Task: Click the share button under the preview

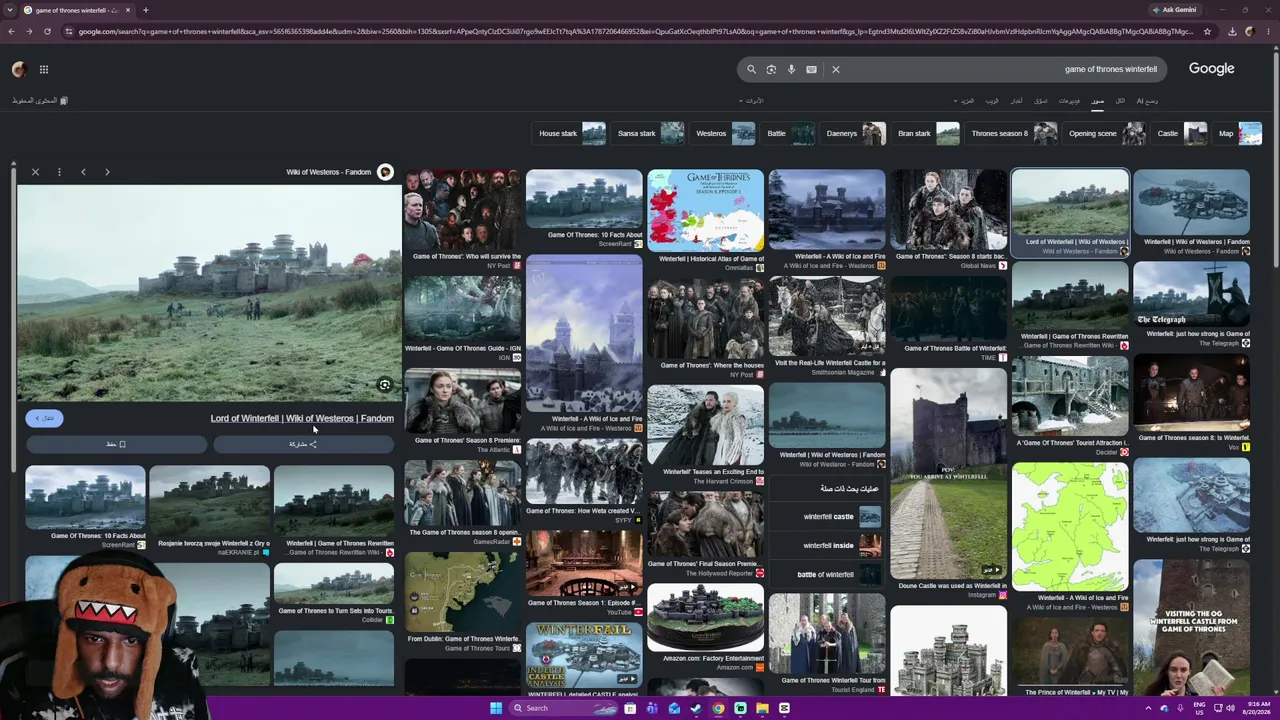Action: (x=304, y=444)
